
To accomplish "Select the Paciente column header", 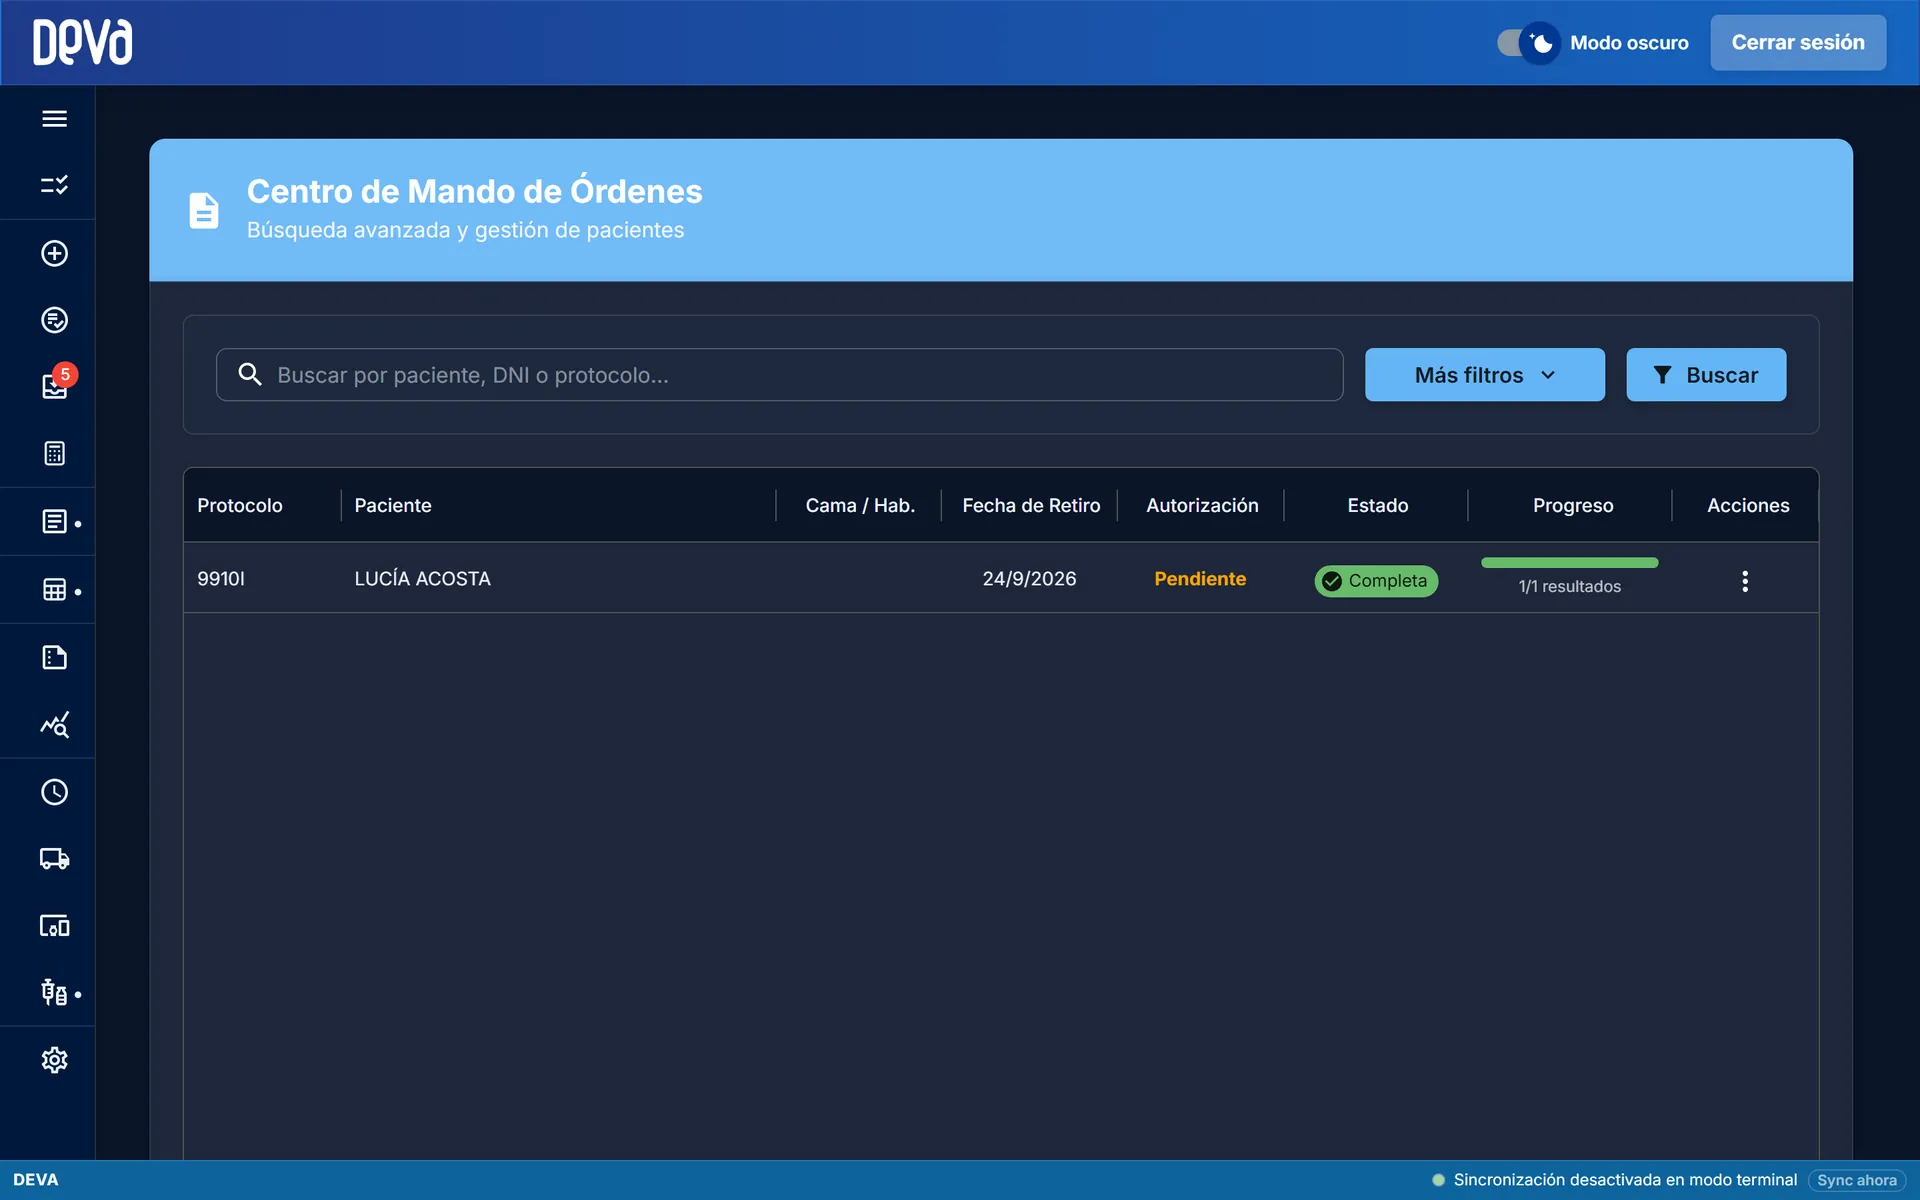I will tap(393, 505).
